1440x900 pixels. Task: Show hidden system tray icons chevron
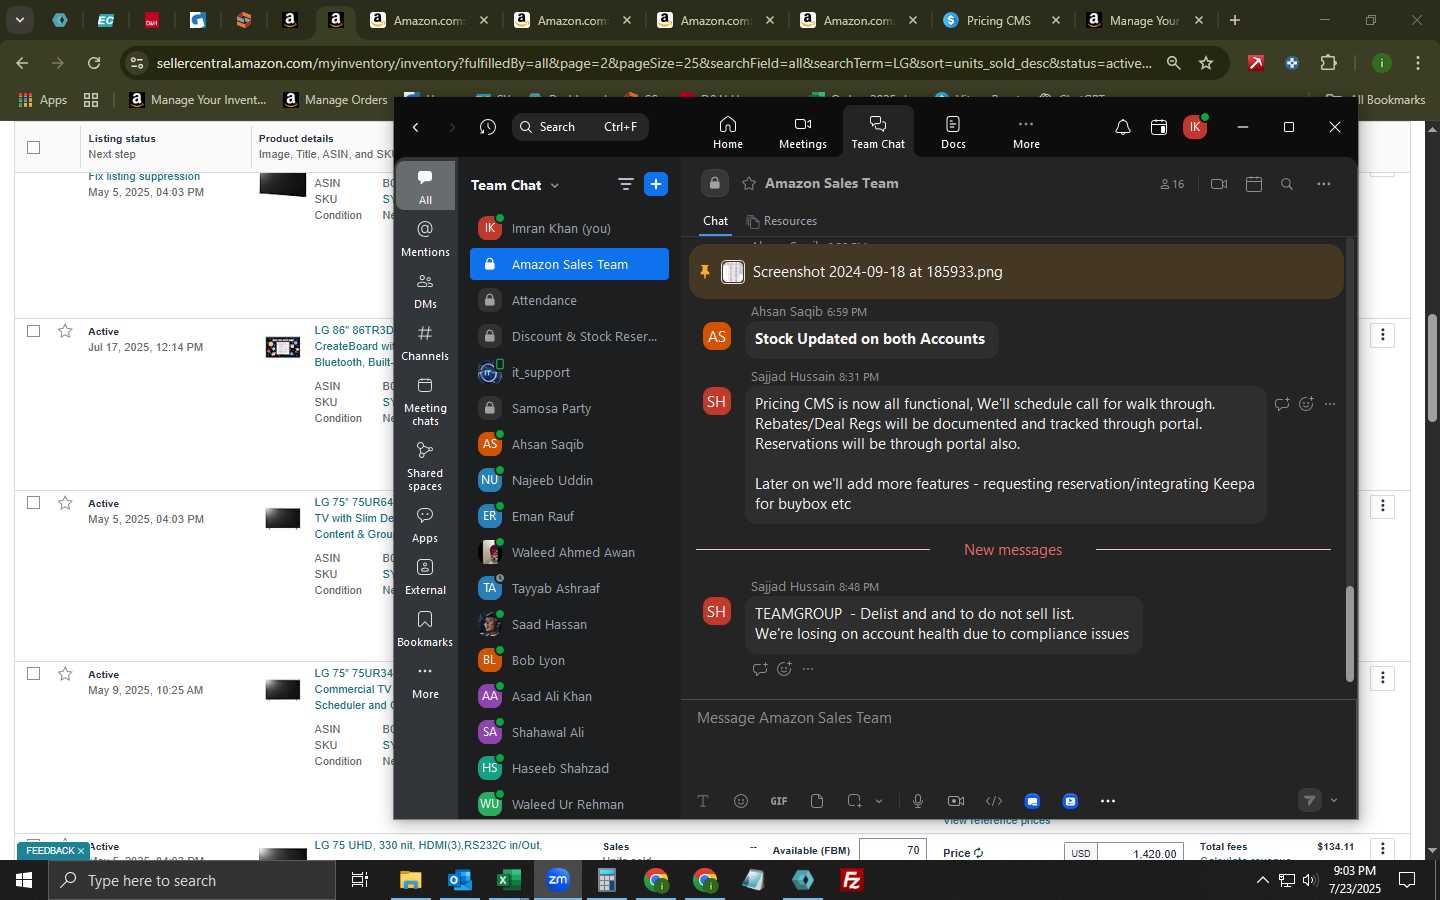[1262, 880]
